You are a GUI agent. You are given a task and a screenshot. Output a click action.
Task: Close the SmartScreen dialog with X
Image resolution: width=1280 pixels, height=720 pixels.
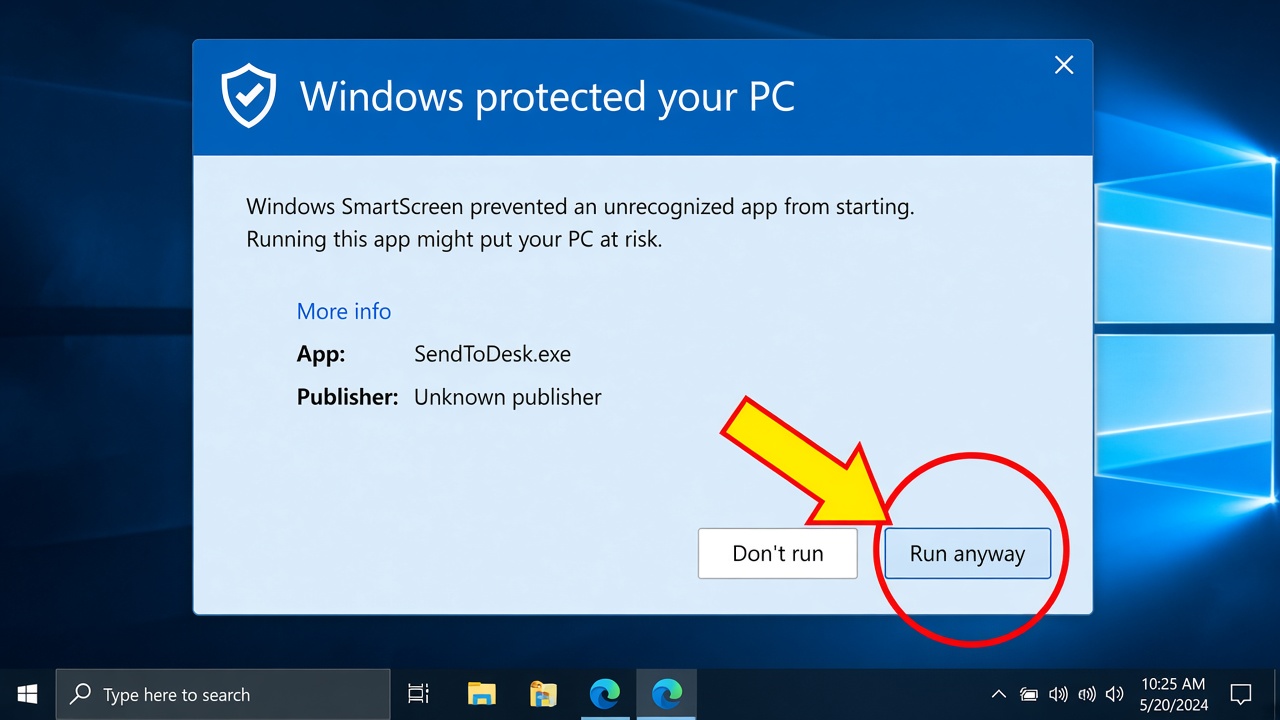coord(1064,65)
